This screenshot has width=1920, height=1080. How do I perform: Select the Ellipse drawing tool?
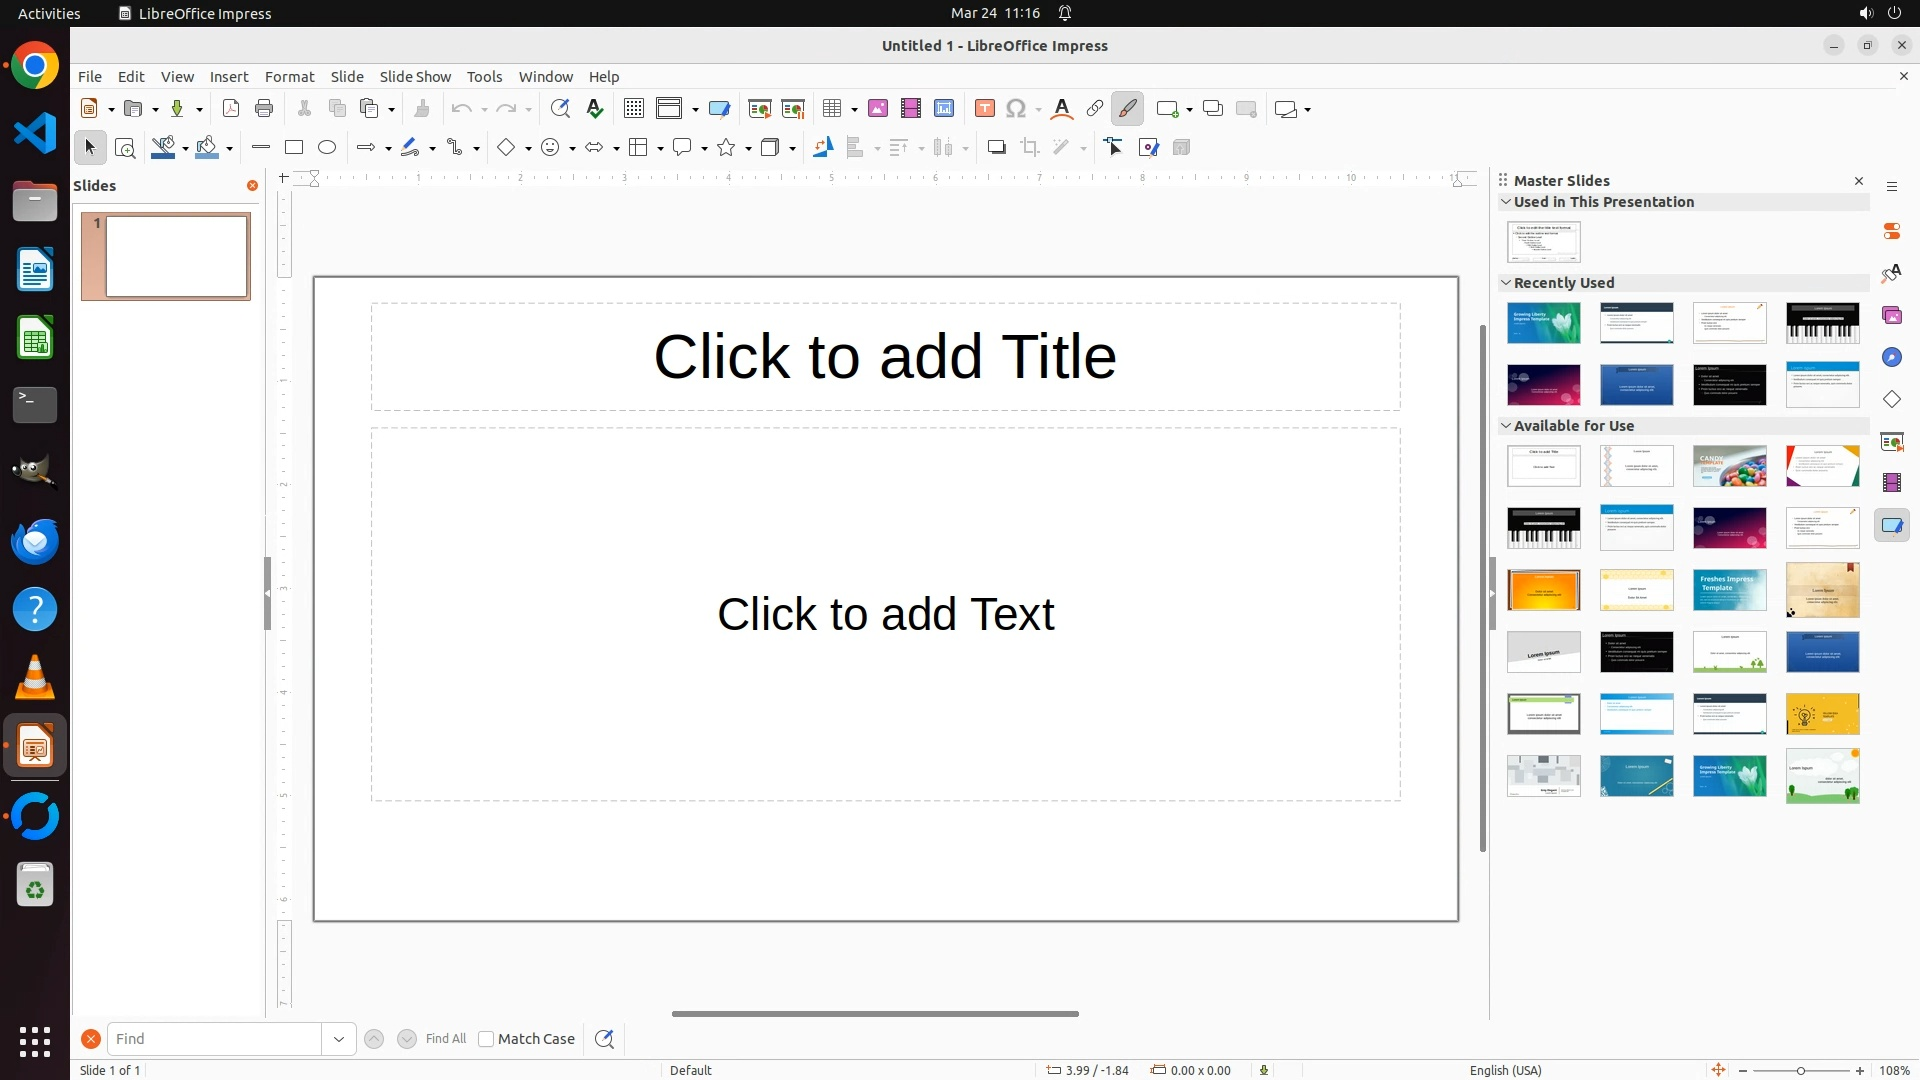[x=327, y=148]
